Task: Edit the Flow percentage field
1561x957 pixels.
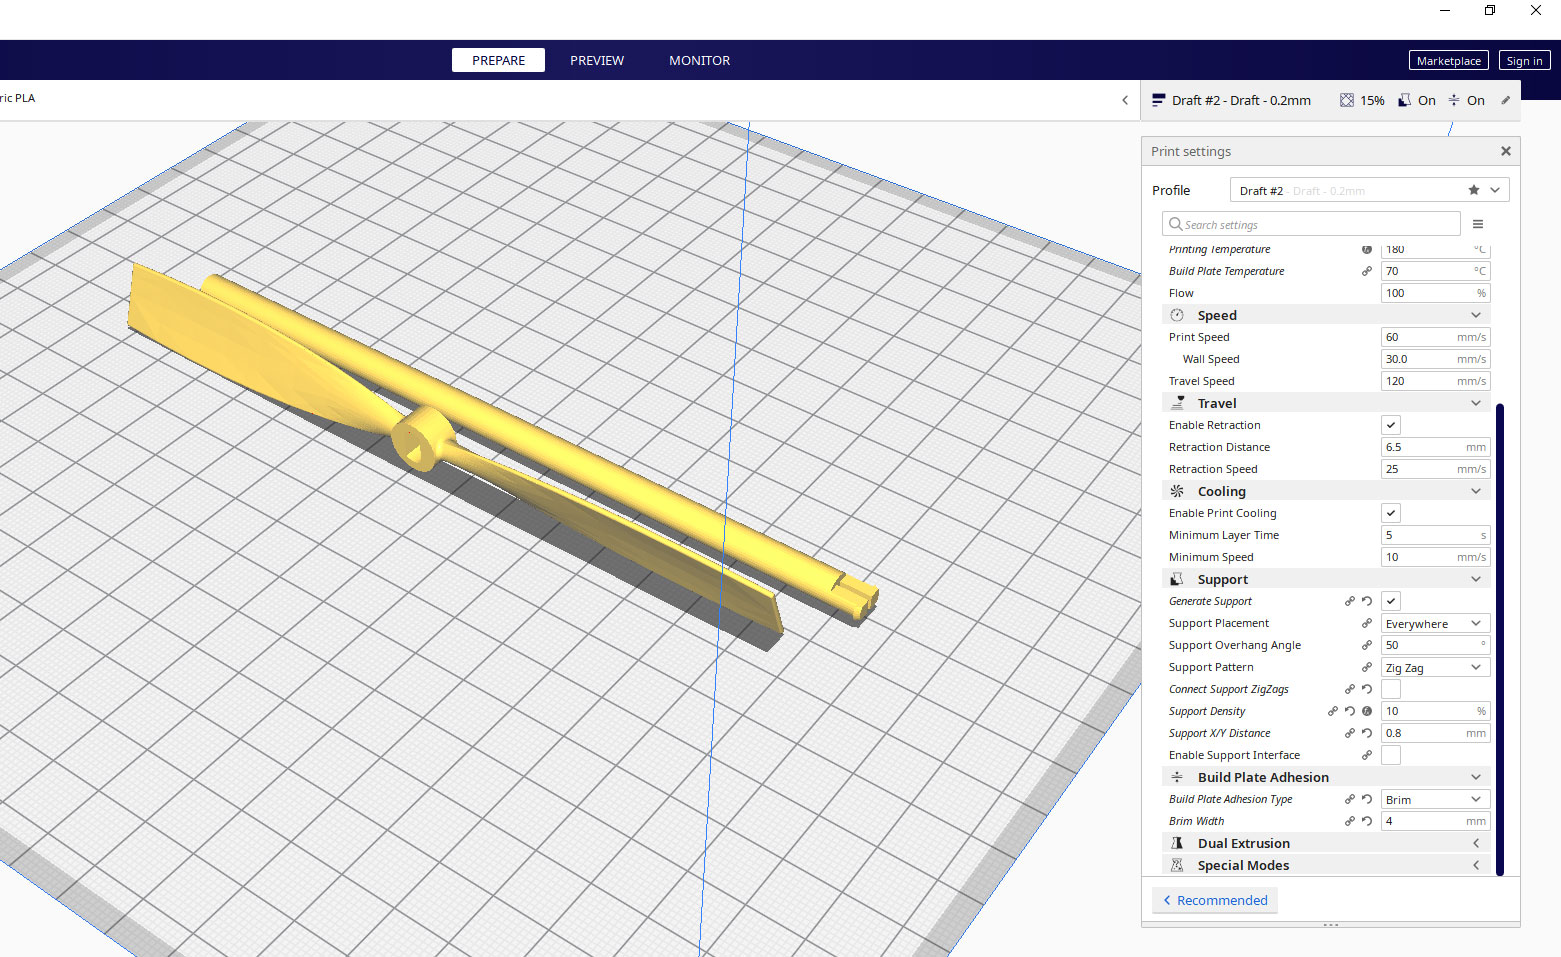Action: 1436,293
